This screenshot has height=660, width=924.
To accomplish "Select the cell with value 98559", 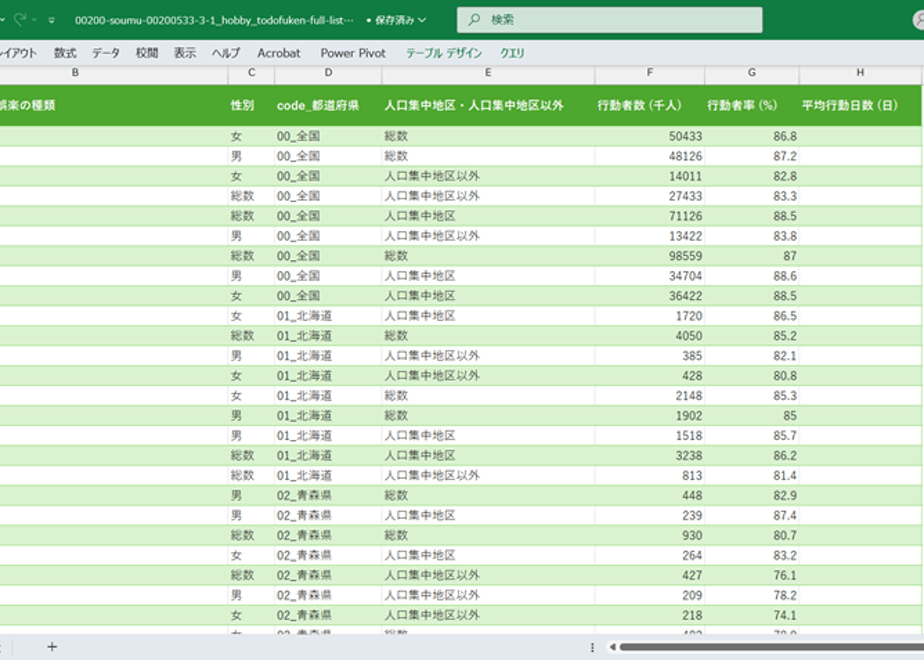I will (x=649, y=256).
